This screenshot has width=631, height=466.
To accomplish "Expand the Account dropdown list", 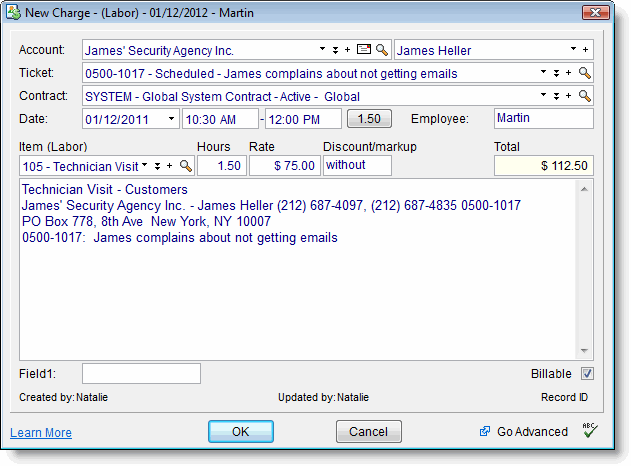I will coord(322,49).
